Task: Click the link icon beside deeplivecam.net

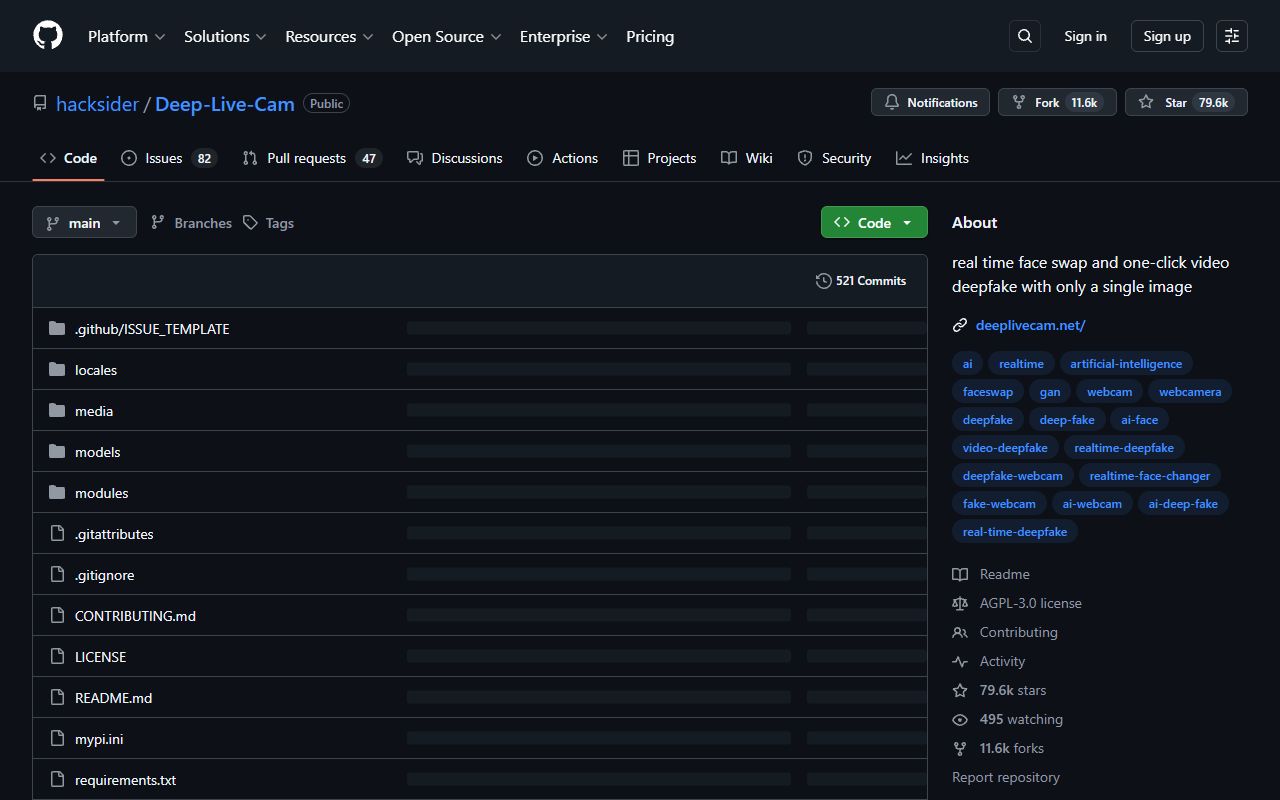Action: (x=960, y=325)
